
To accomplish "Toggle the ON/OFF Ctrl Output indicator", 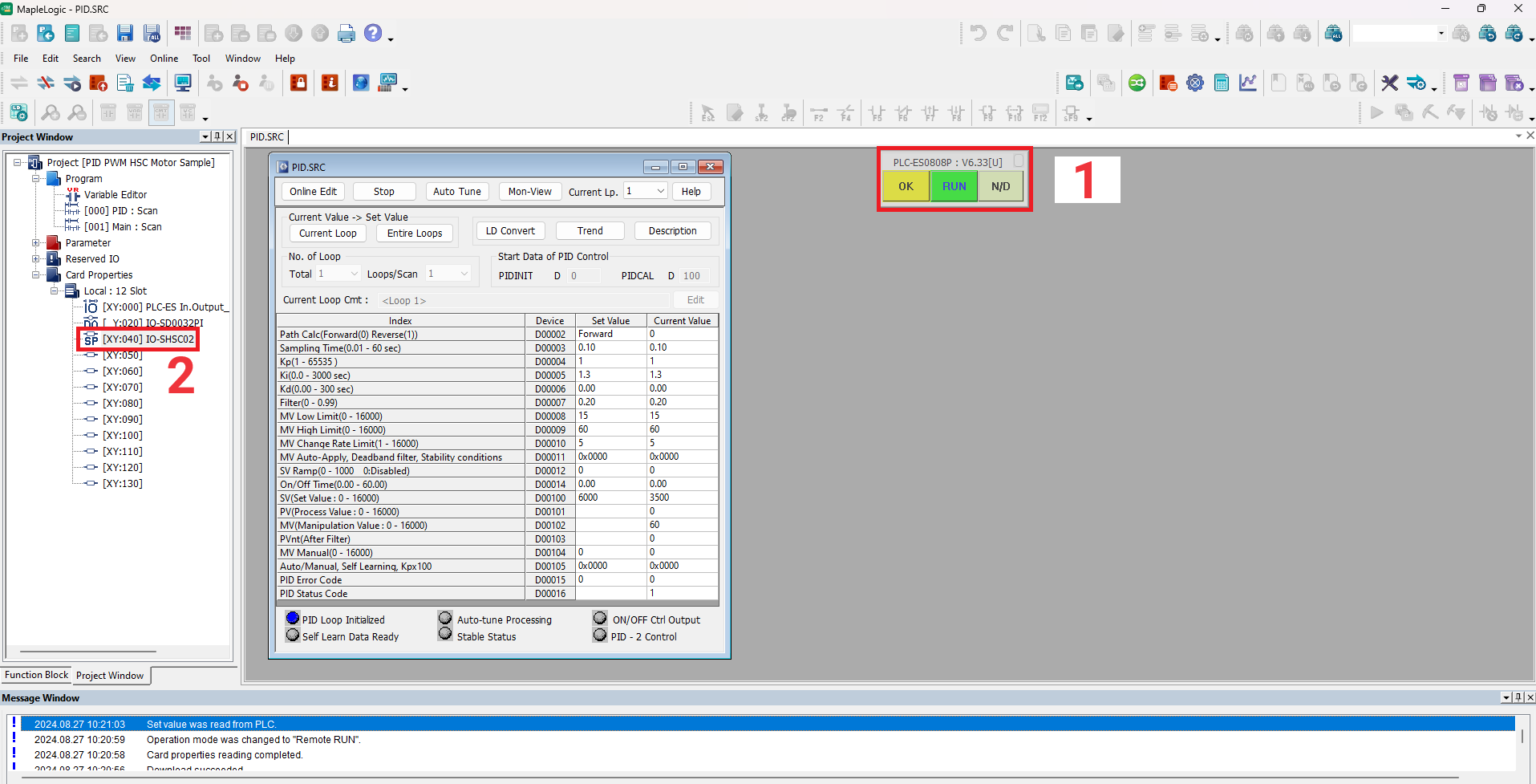I will click(x=600, y=618).
